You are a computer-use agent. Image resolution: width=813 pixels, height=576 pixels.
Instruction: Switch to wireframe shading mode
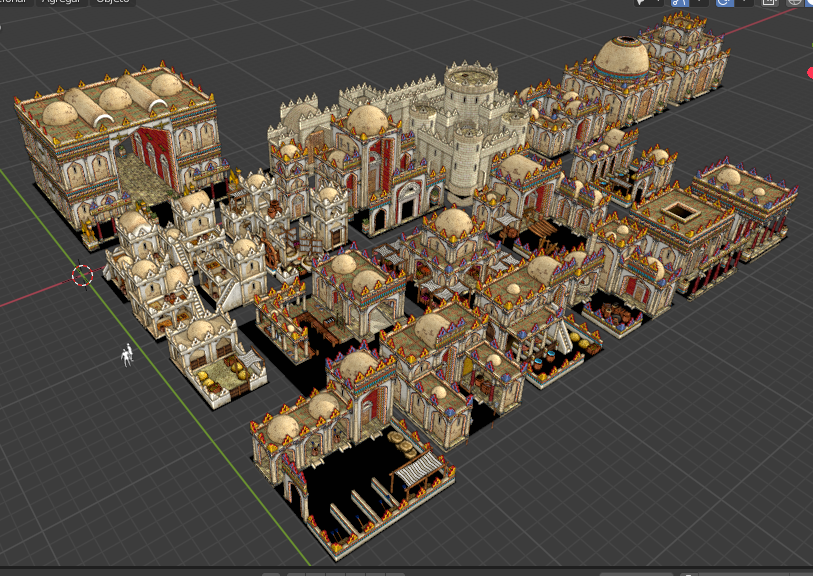pos(796,2)
